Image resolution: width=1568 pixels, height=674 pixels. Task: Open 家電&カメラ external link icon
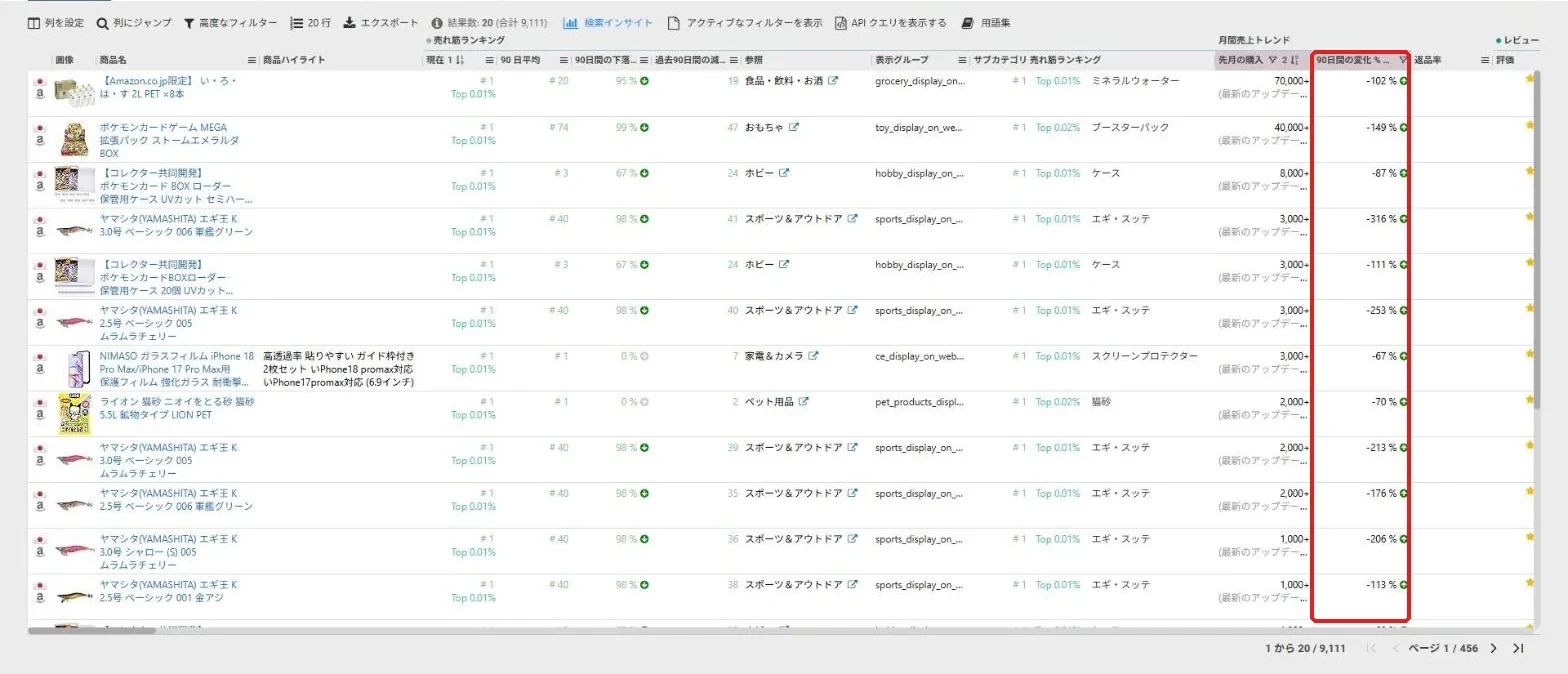(x=813, y=356)
